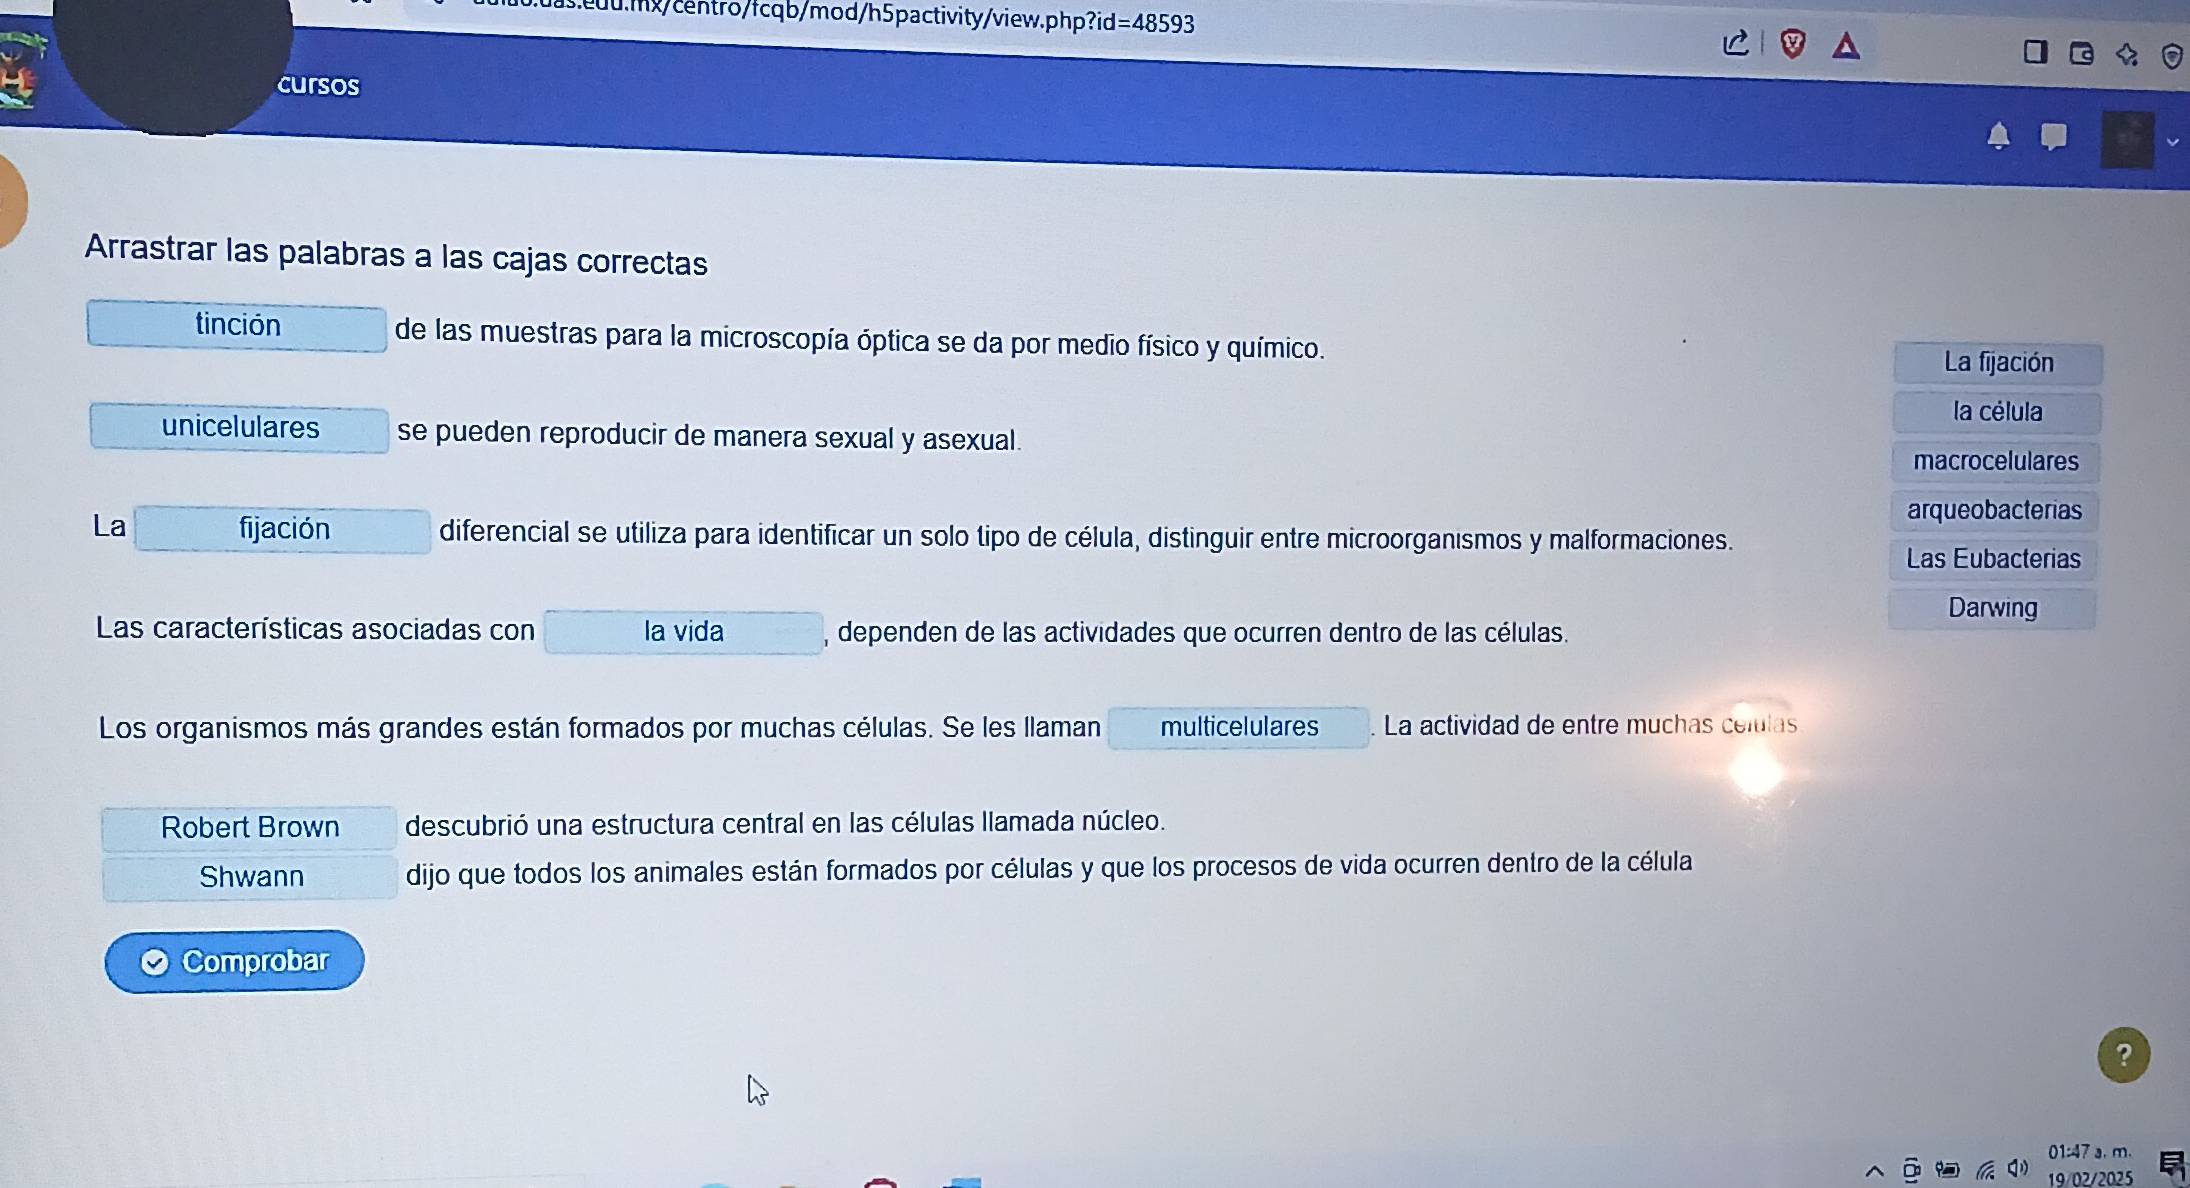
Task: Click the Comprobar button to check answers
Action: 236,961
